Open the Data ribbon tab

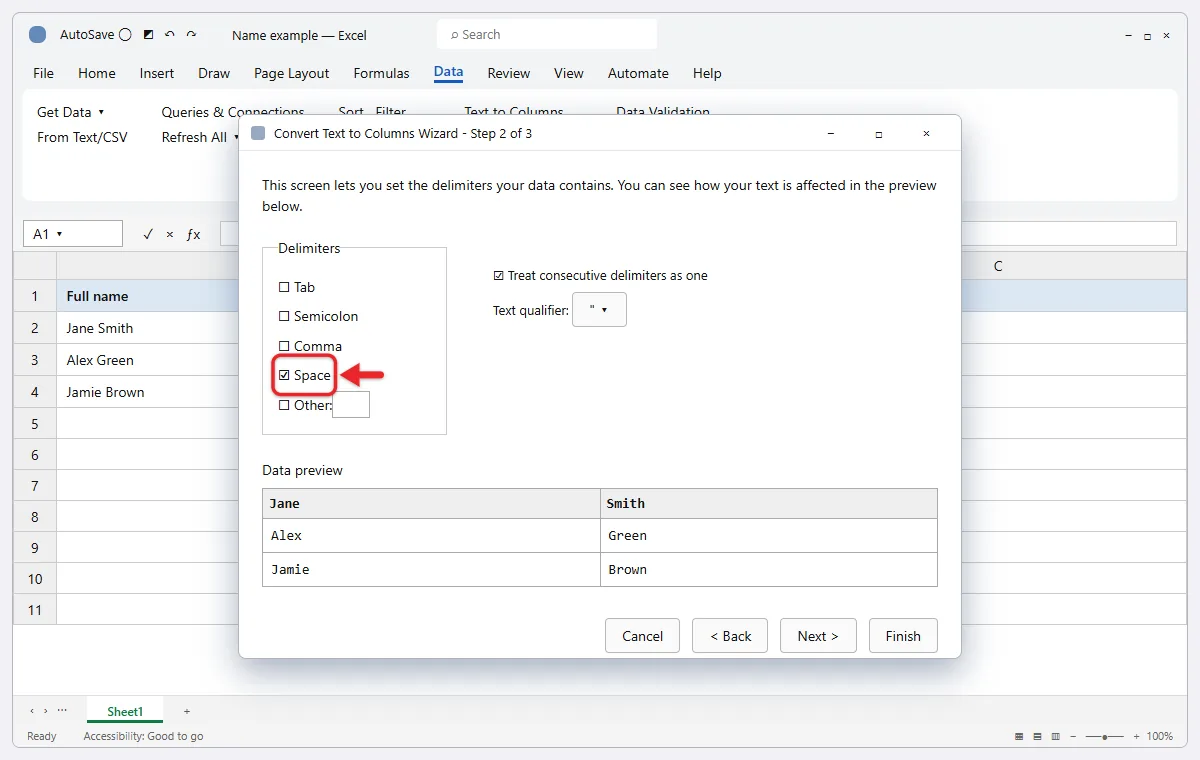pos(449,72)
